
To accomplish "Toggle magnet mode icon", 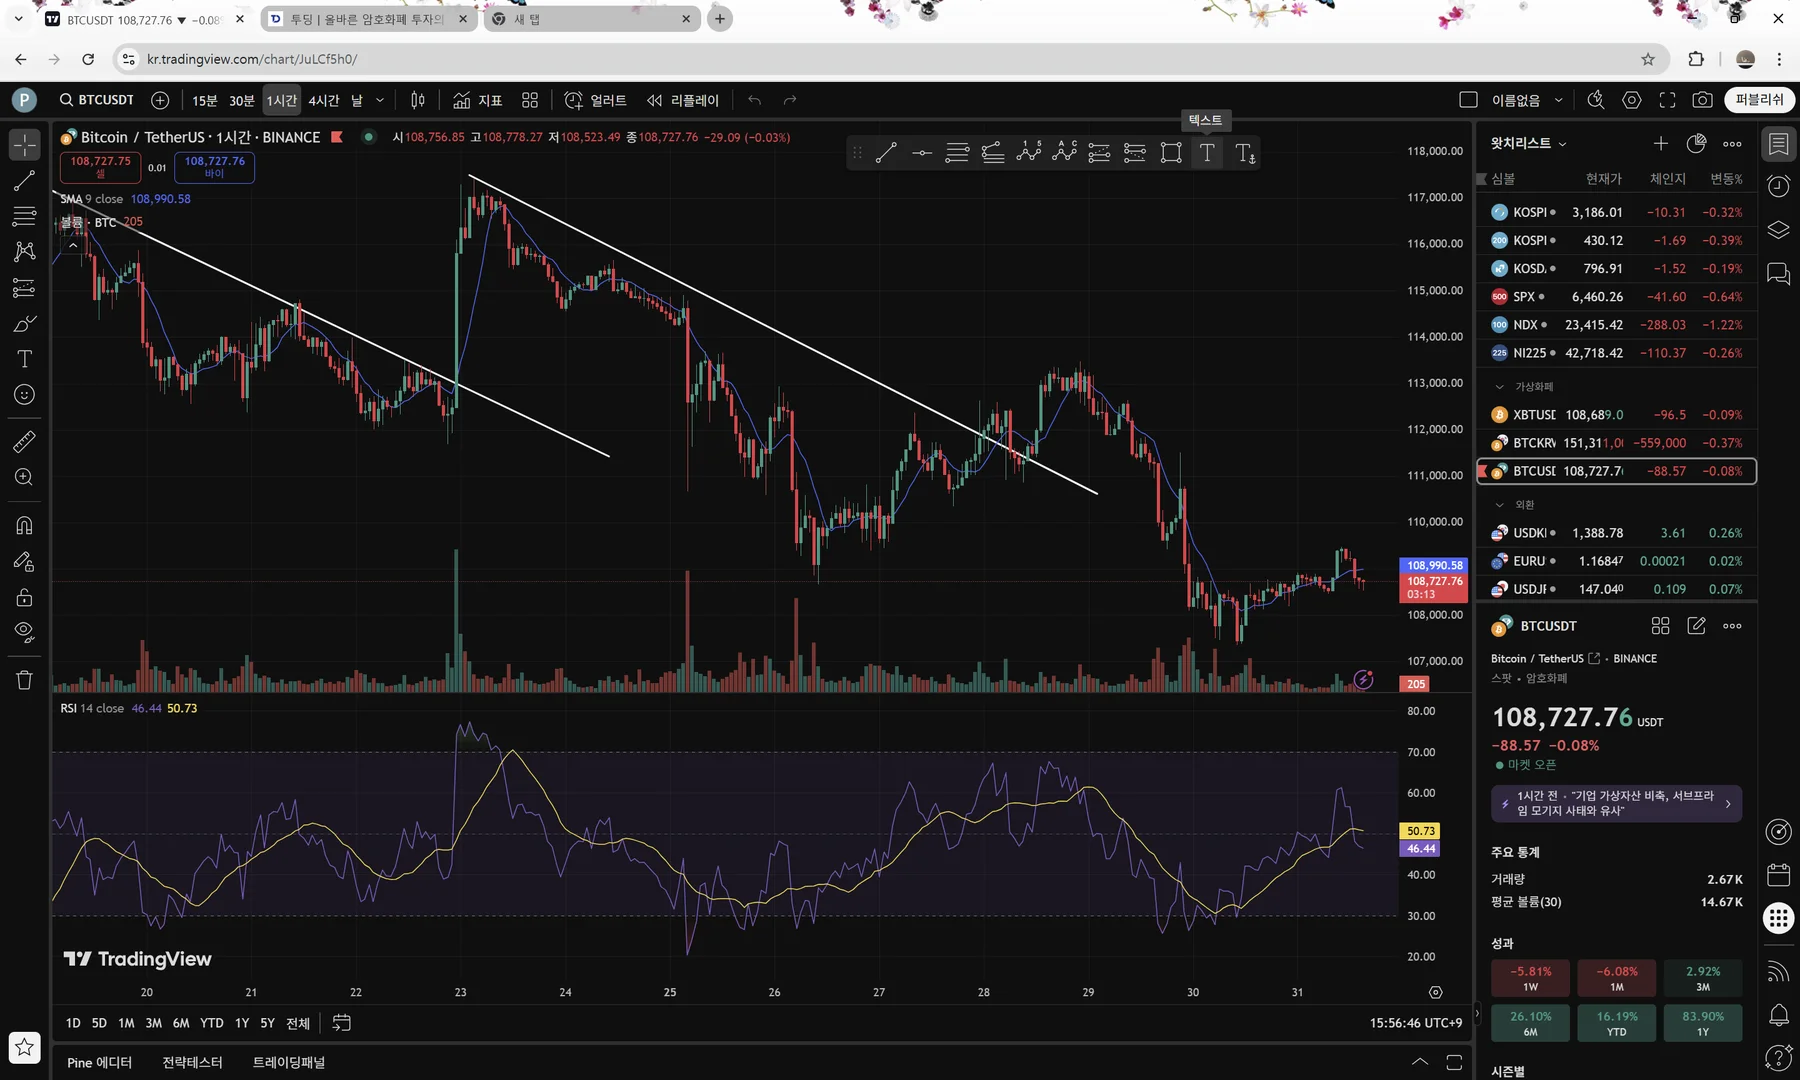I will coord(24,525).
